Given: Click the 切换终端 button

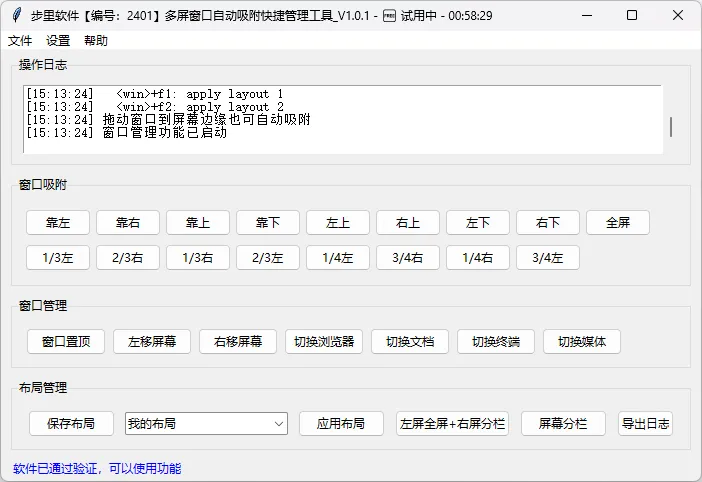Looking at the screenshot, I should [x=496, y=341].
